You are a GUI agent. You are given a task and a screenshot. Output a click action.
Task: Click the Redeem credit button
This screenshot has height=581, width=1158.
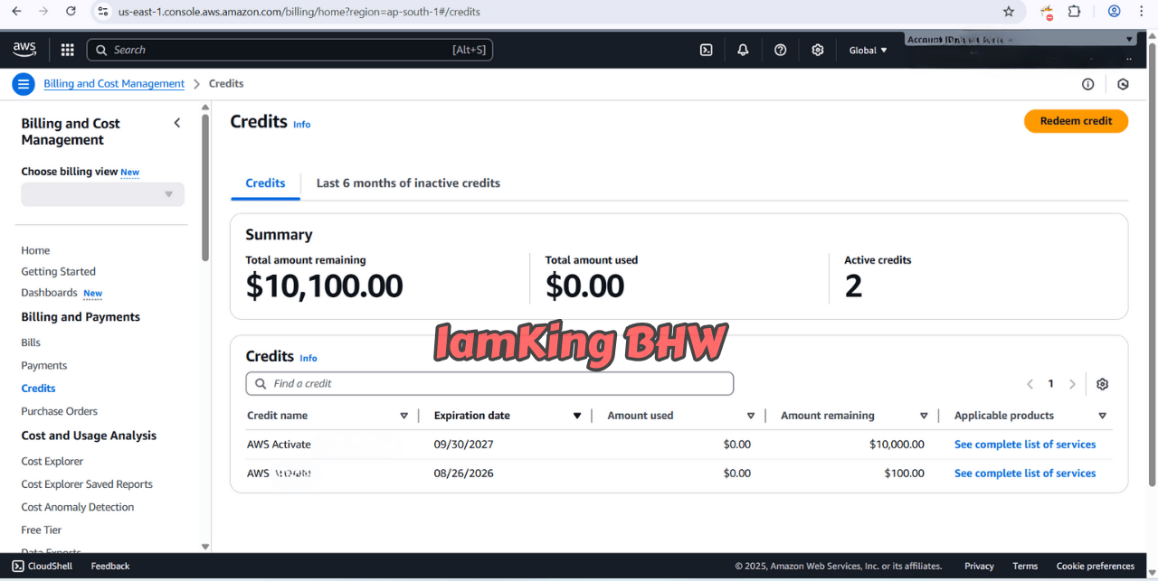[x=1076, y=121]
